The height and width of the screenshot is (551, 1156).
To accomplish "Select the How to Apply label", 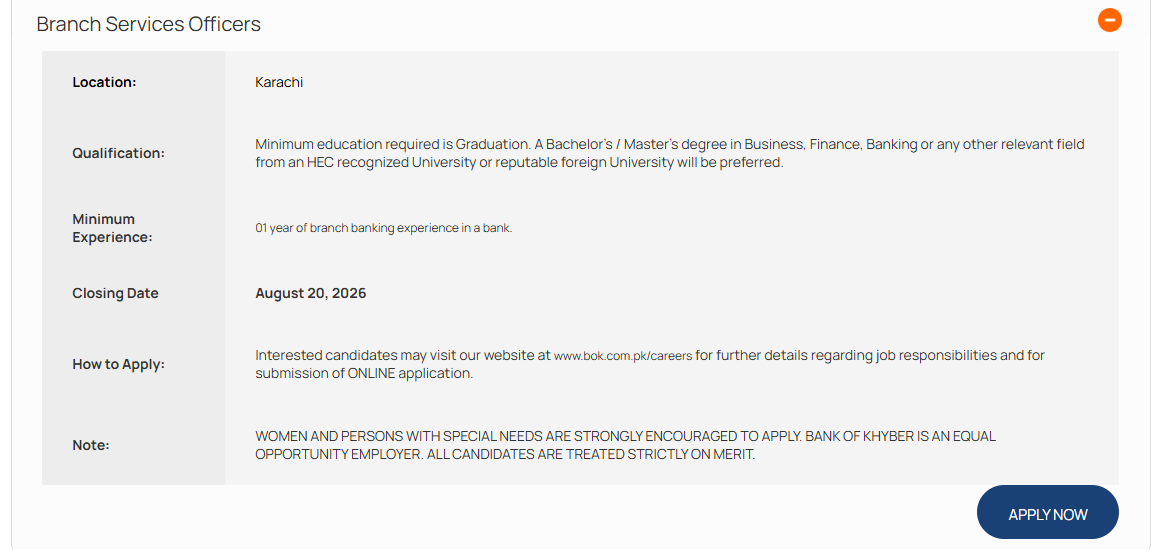I will [x=119, y=364].
